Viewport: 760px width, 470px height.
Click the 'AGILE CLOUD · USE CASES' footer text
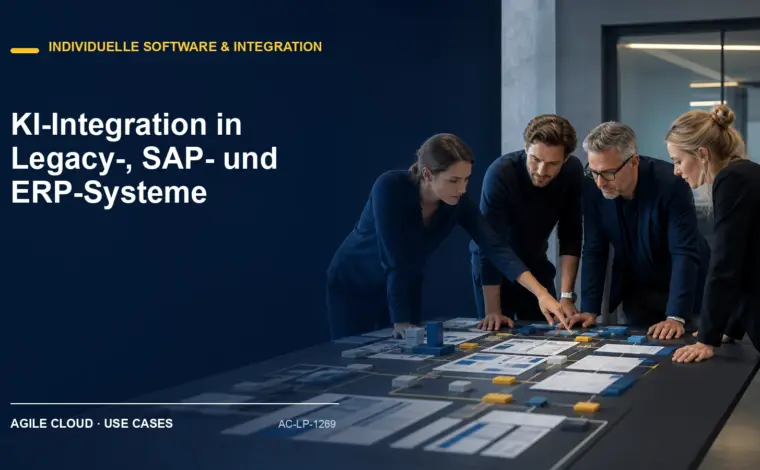tap(92, 423)
